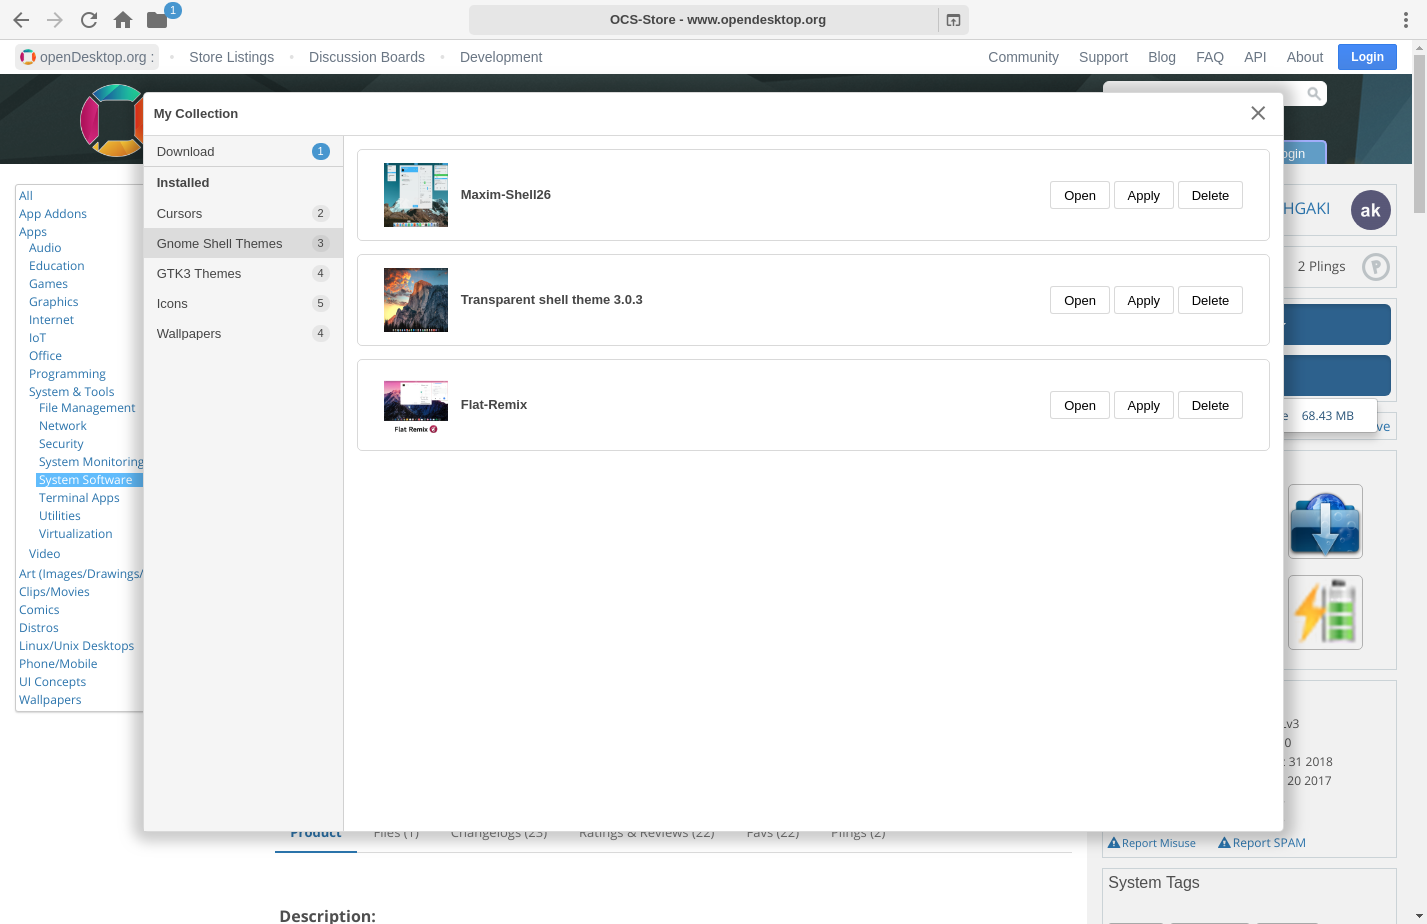Open Terminal Apps subcategory
This screenshot has height=924, width=1427.
tap(79, 498)
